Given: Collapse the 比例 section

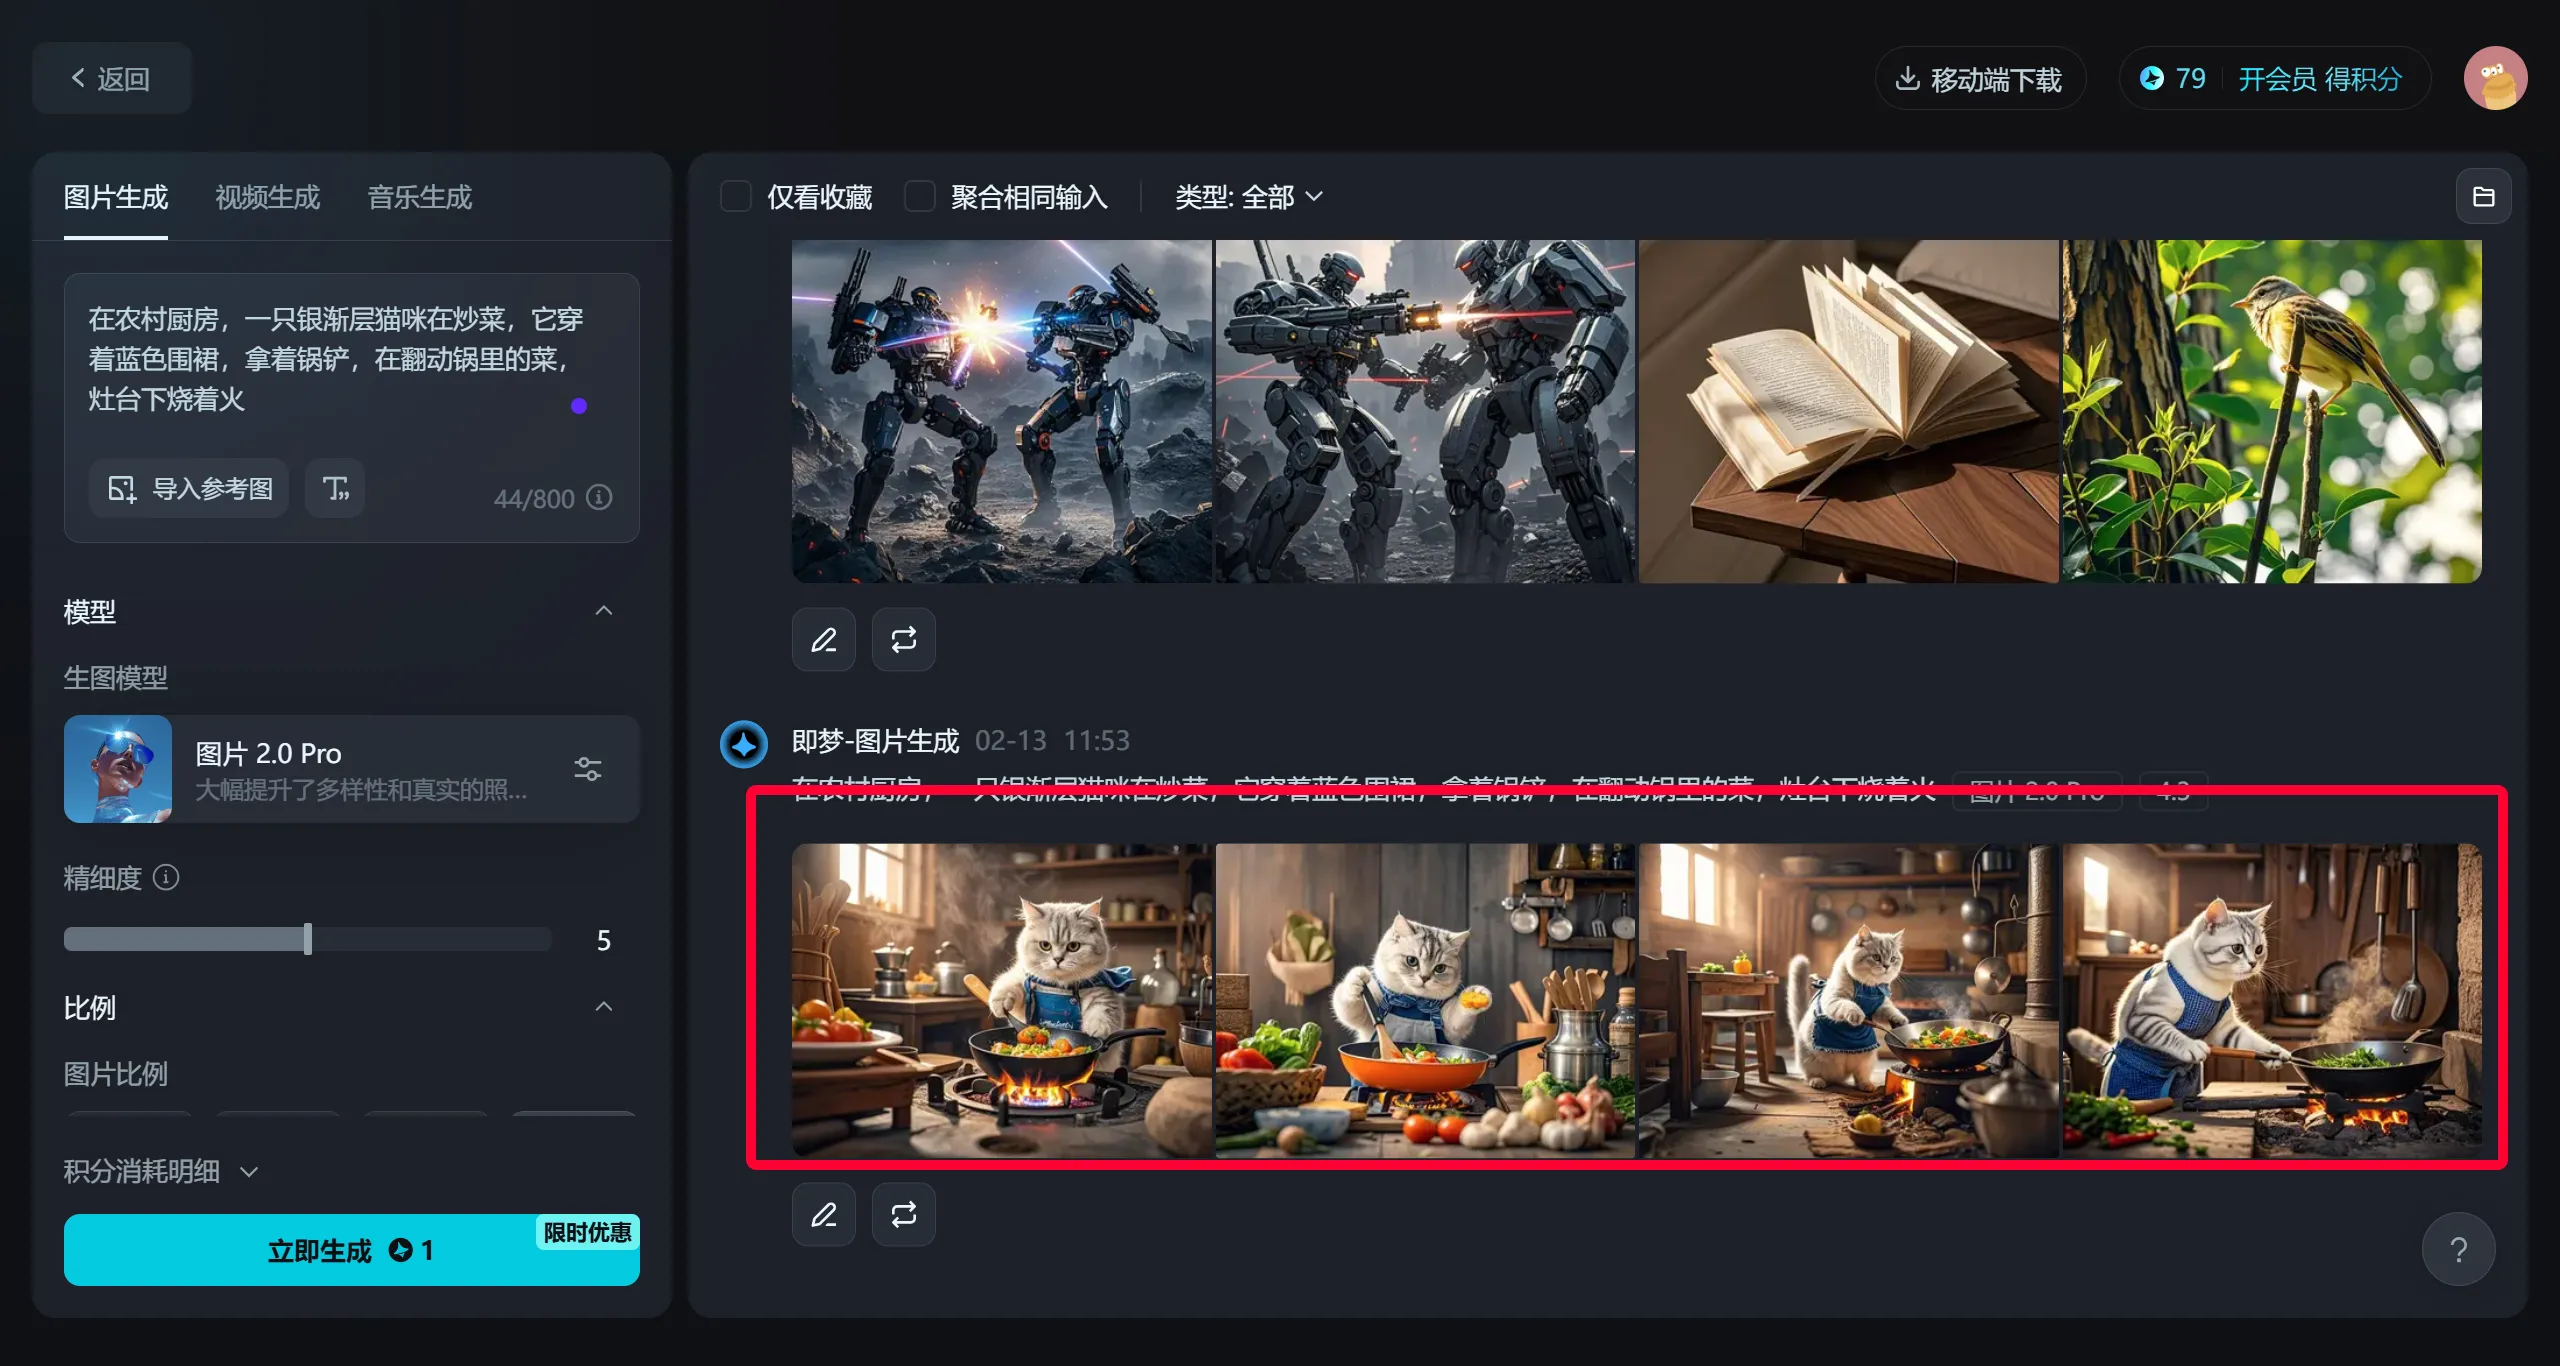Looking at the screenshot, I should click(x=604, y=1007).
